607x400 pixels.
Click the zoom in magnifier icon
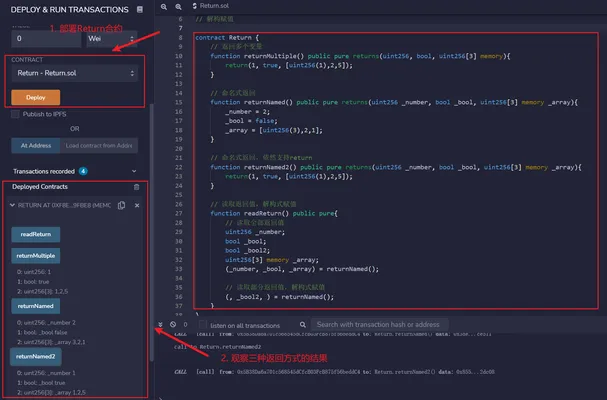point(178,7)
